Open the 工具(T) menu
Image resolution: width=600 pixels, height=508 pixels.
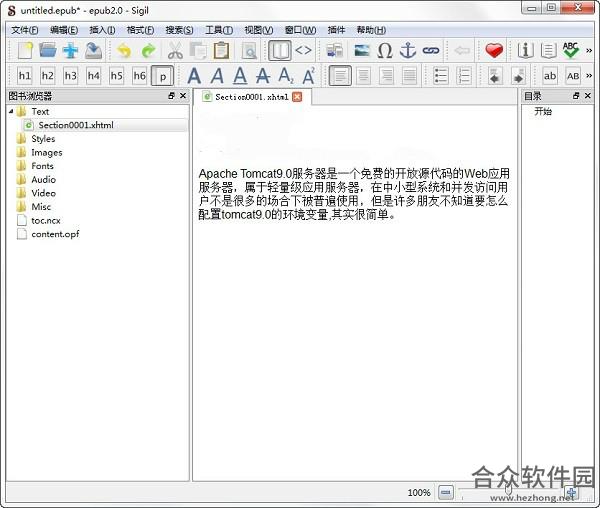pos(219,30)
